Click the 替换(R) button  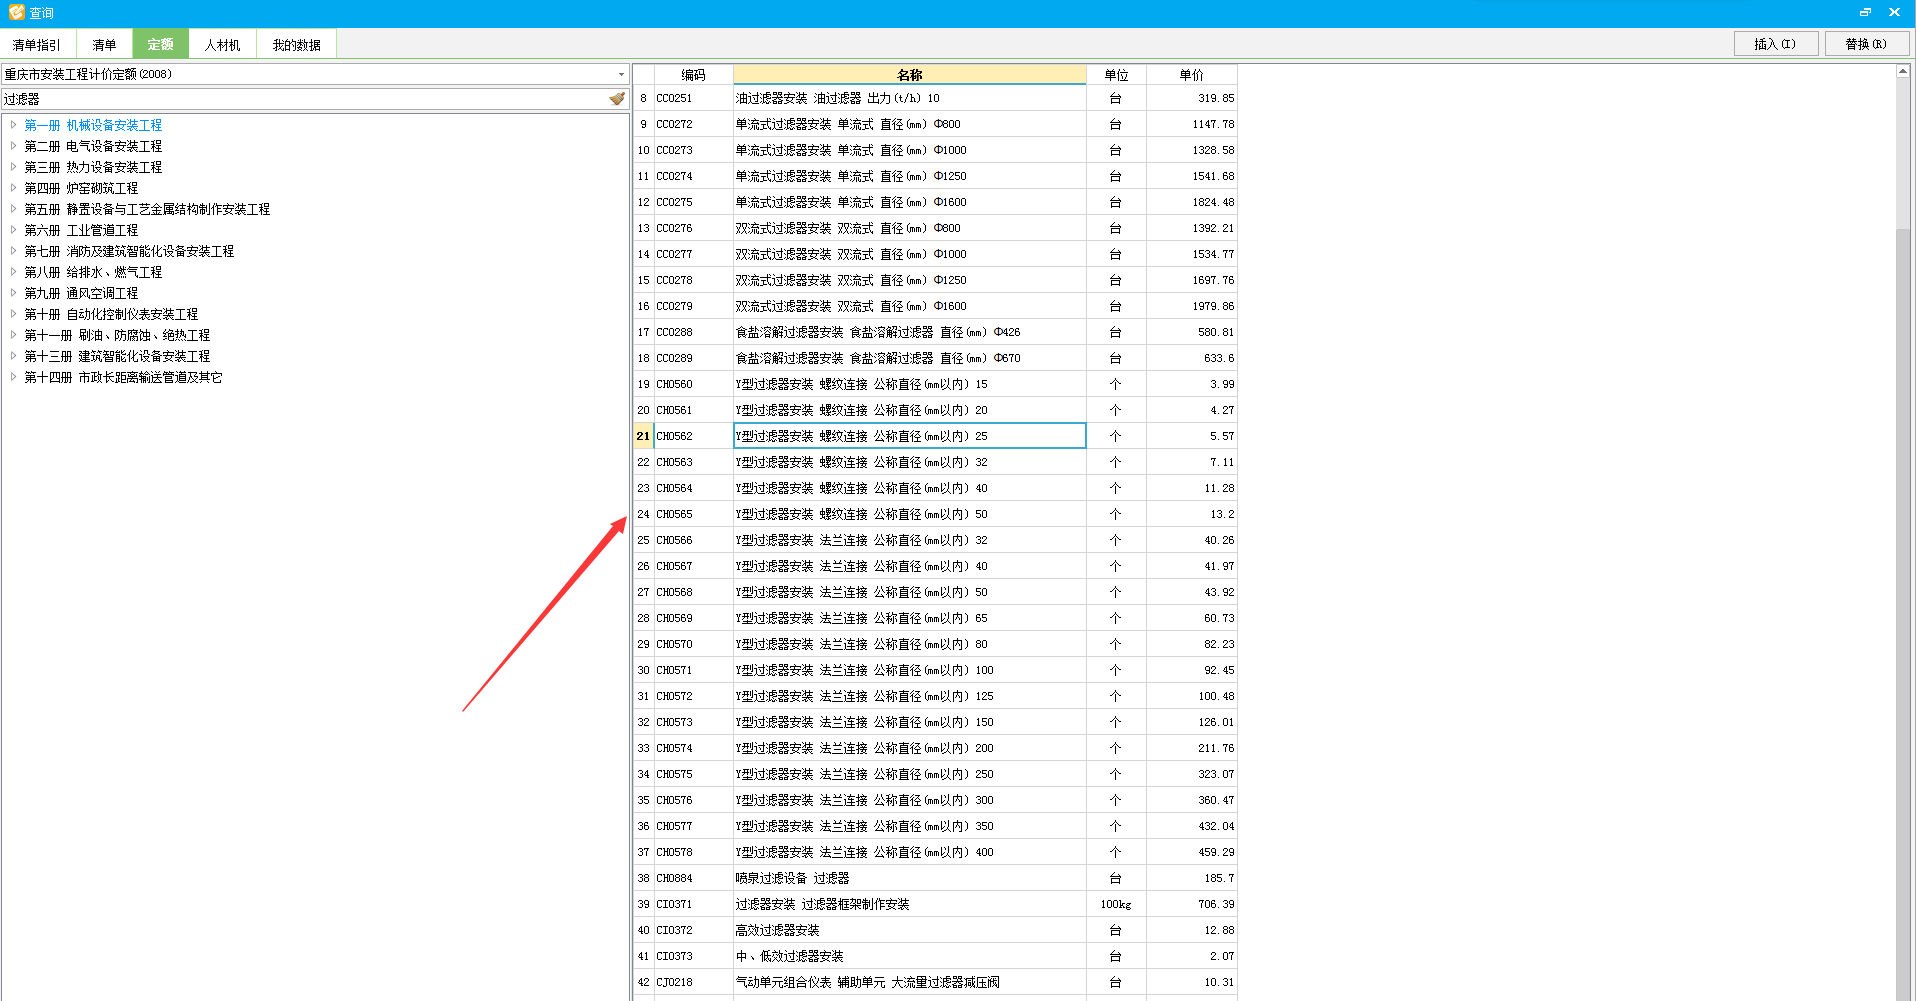click(x=1866, y=43)
